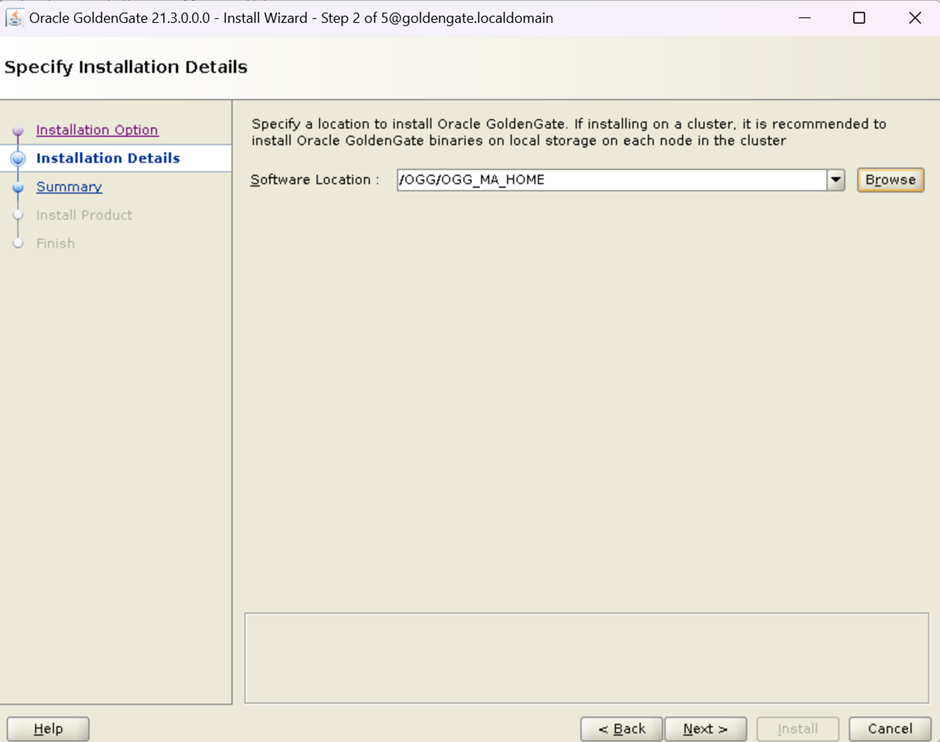Expand the Software Location dropdown arrow

[x=836, y=180]
